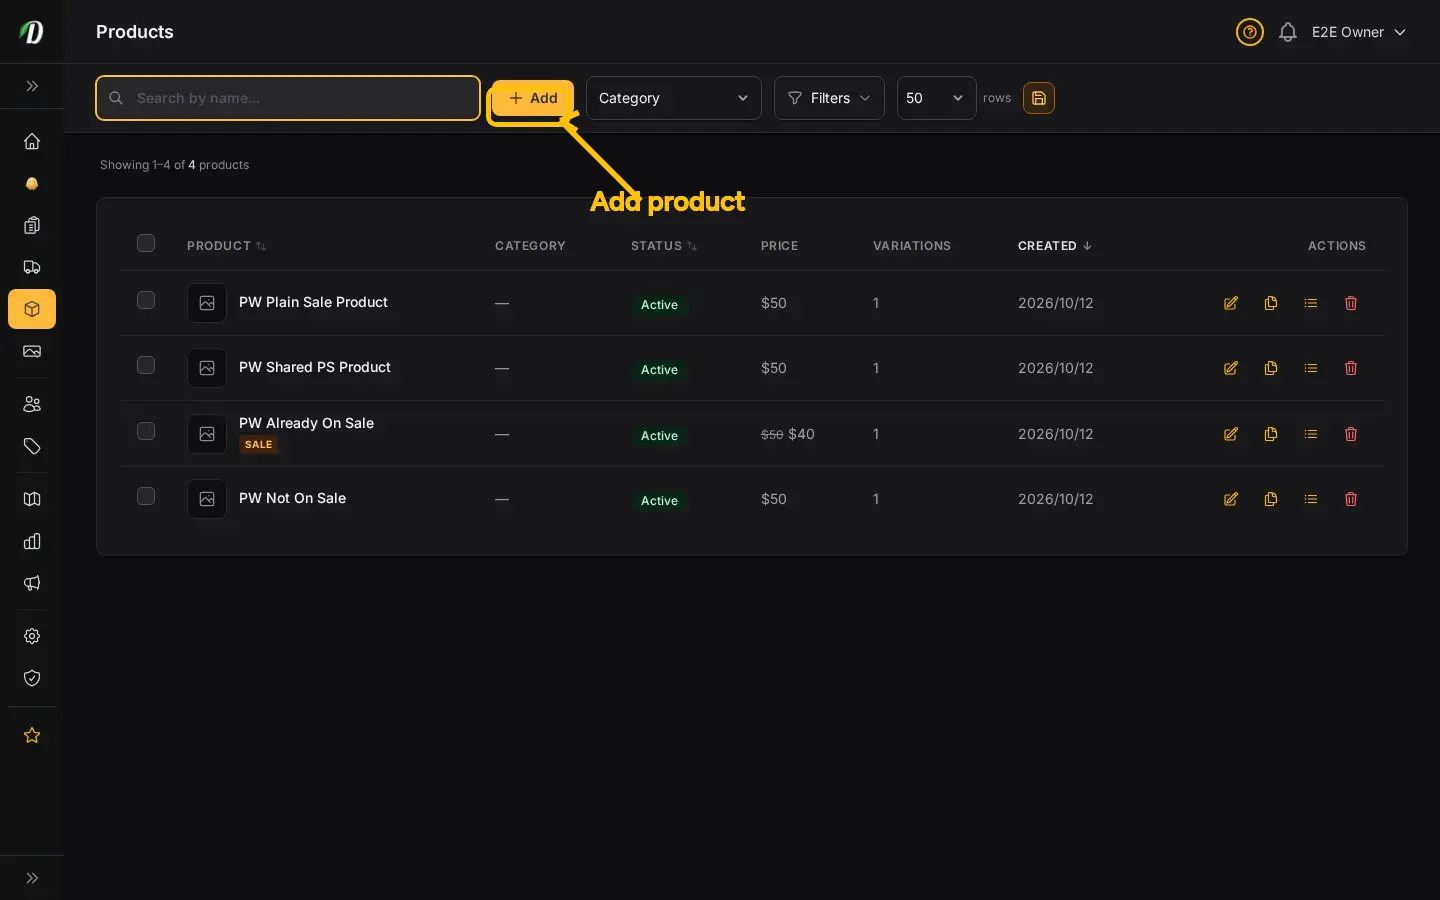Click the save view icon beside rows
The width and height of the screenshot is (1440, 900).
[x=1039, y=98]
